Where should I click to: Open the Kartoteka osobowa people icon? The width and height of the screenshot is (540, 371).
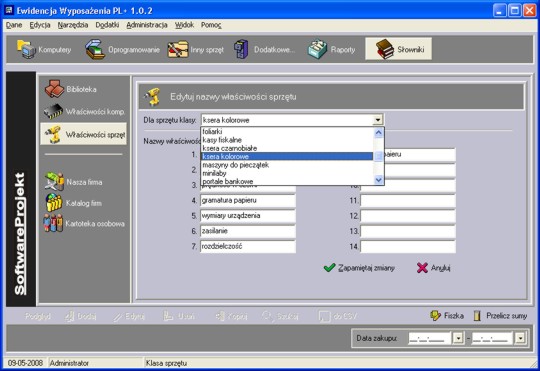click(x=53, y=223)
